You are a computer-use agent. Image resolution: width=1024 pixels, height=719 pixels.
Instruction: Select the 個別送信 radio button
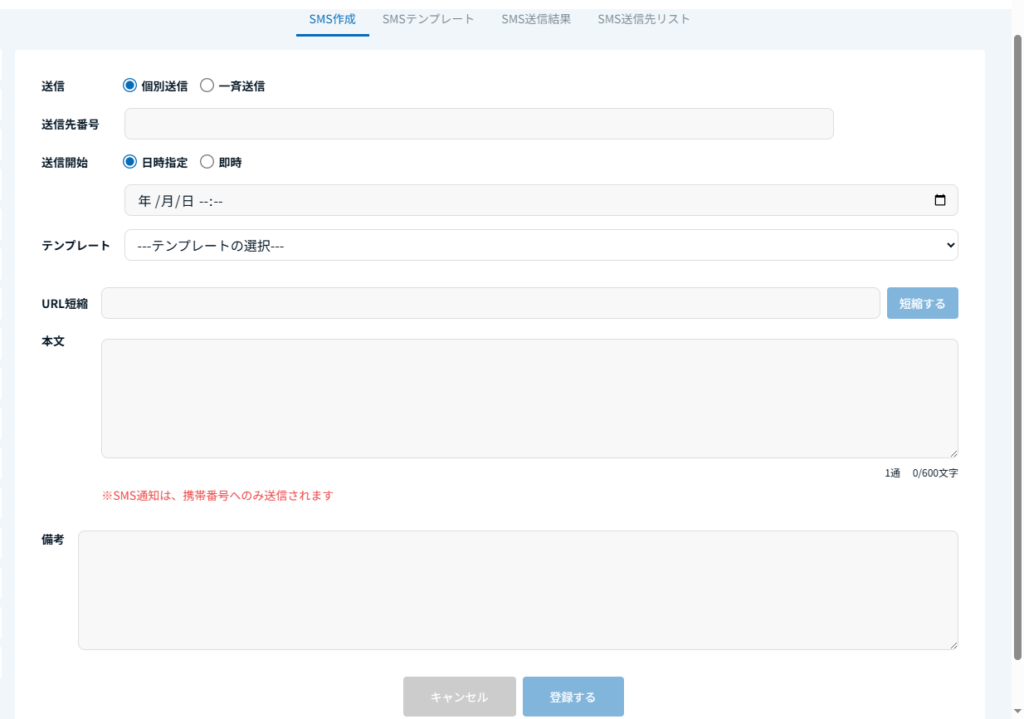129,86
